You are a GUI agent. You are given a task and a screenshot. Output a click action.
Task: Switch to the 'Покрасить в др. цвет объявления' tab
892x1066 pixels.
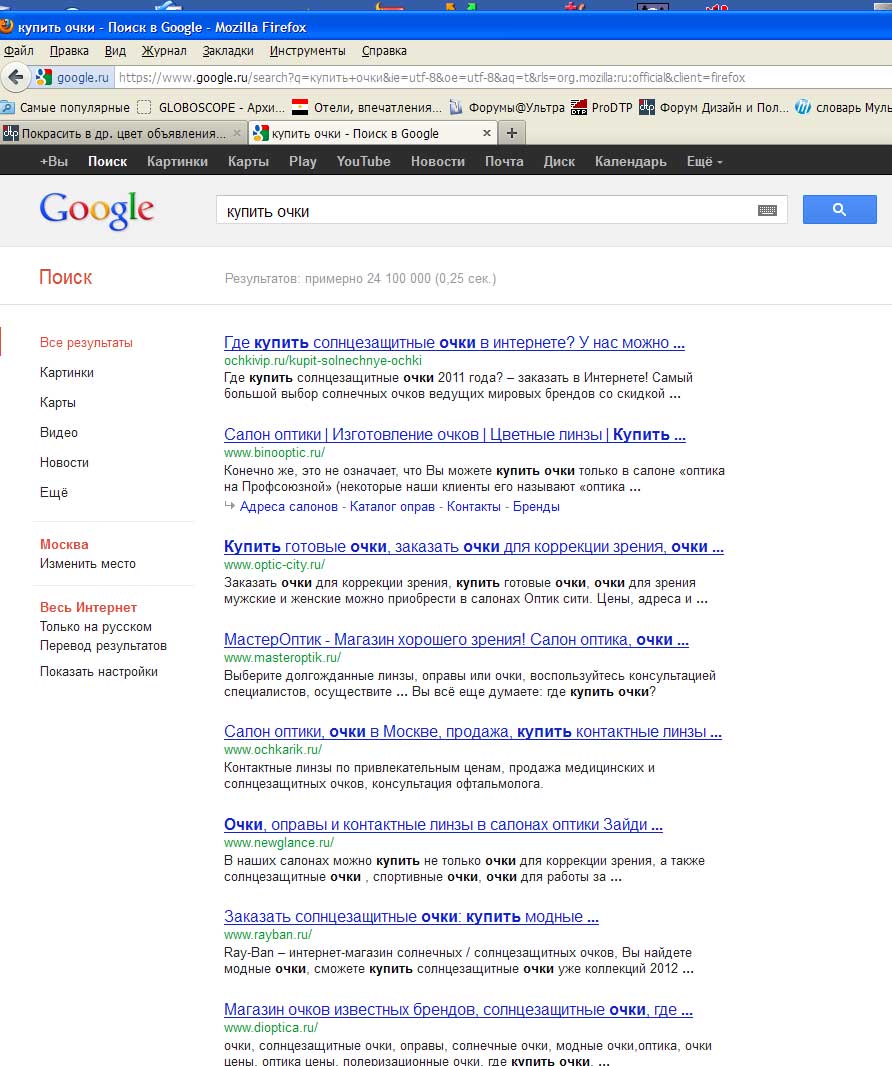coord(122,133)
